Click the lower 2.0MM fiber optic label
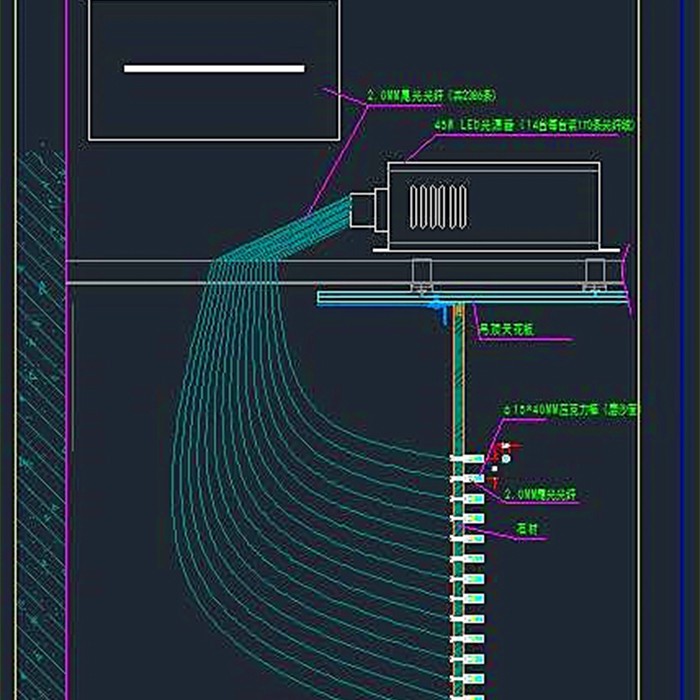700x700 pixels. [x=540, y=494]
